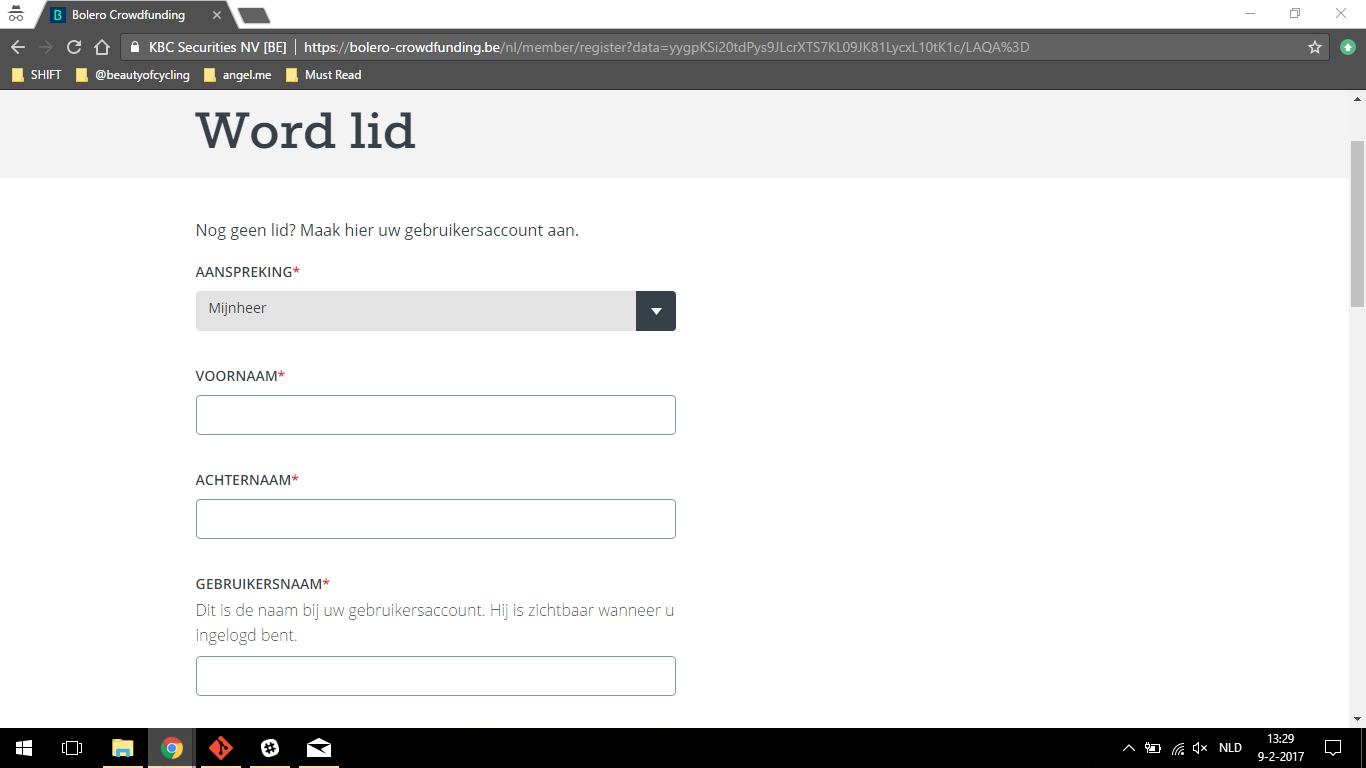The height and width of the screenshot is (768, 1366).
Task: Open the angel.me bookmark folder
Action: click(237, 75)
